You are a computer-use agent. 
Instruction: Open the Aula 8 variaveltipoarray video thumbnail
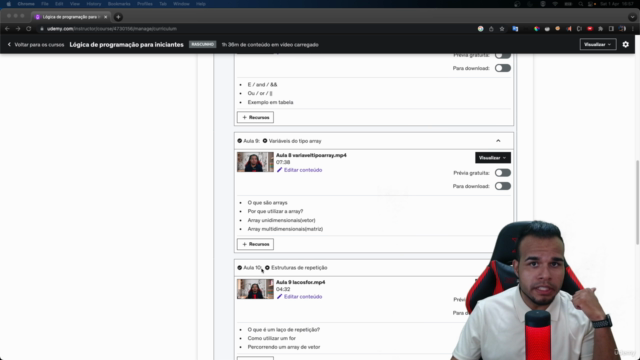coord(255,162)
